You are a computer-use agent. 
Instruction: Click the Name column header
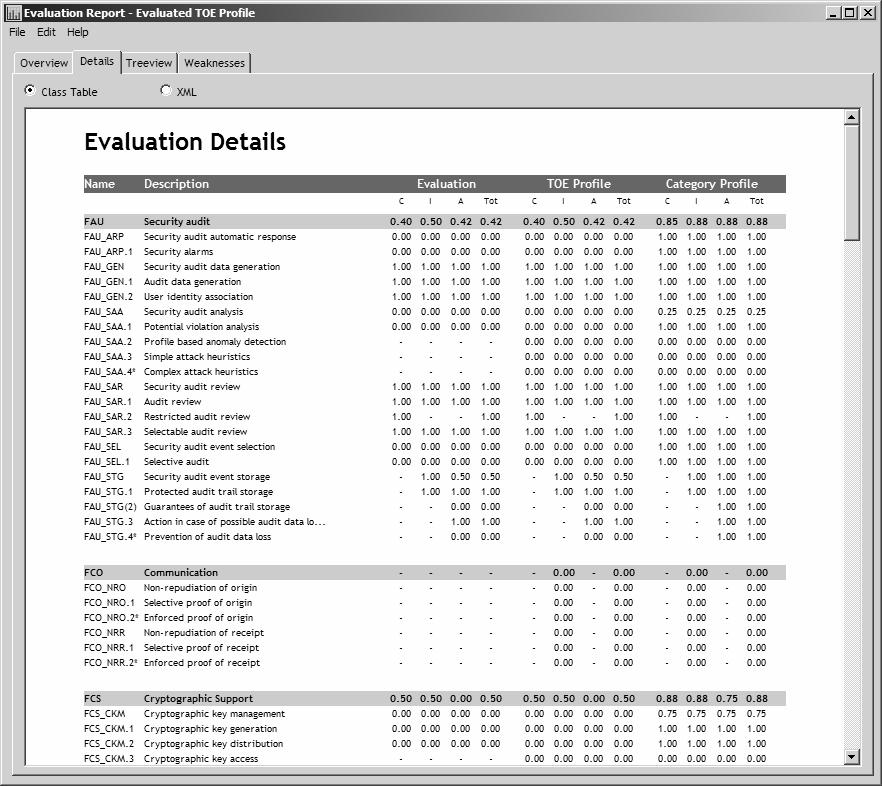click(100, 184)
